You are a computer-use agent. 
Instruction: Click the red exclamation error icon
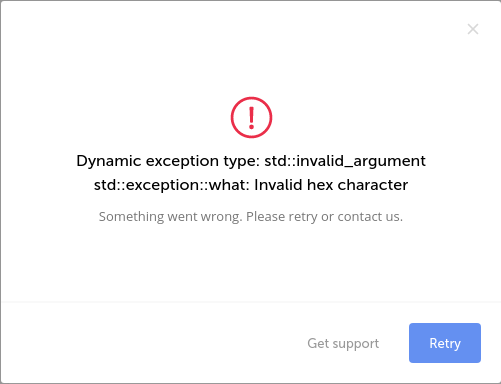click(x=251, y=117)
